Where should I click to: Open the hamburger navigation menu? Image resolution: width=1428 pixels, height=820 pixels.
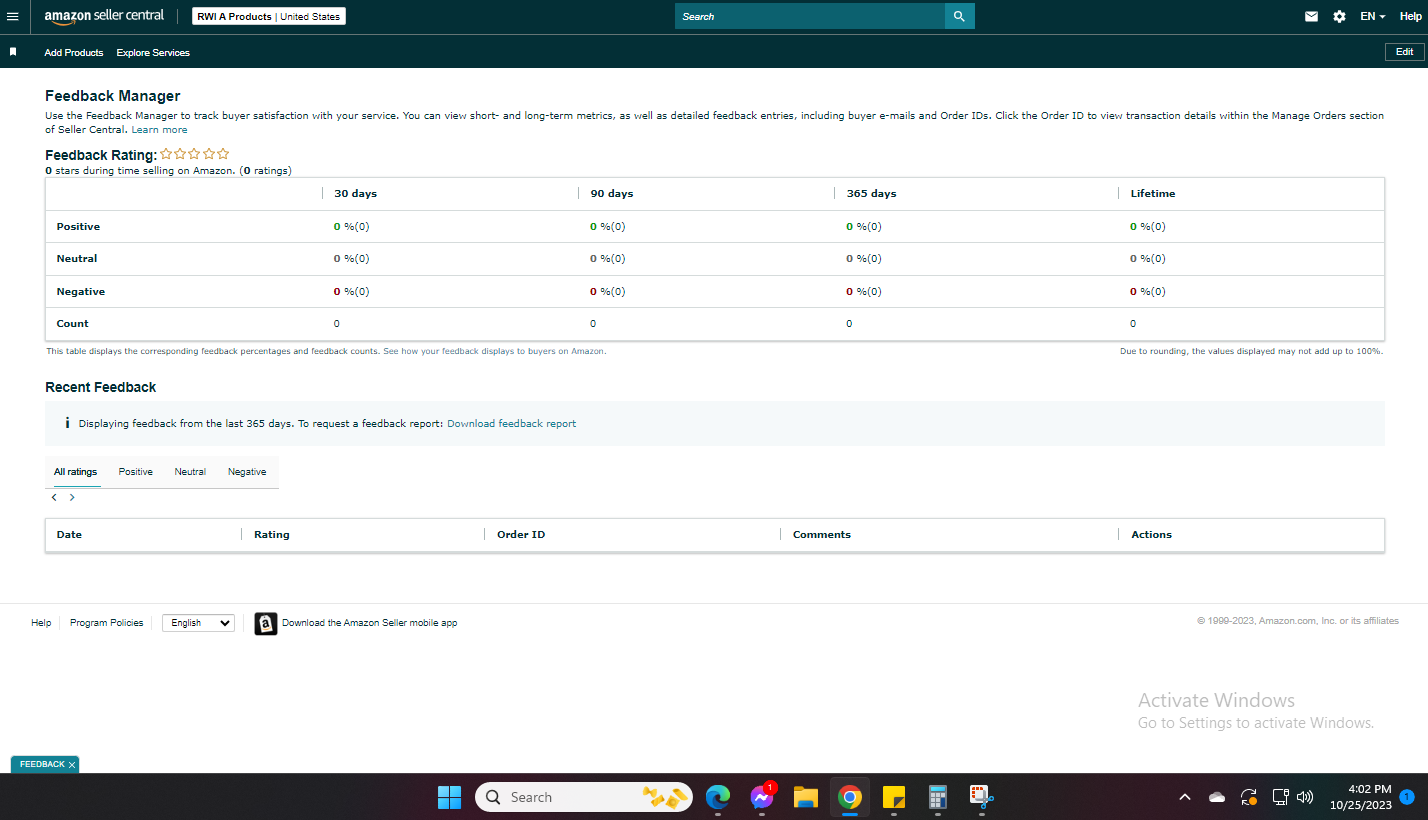13,17
